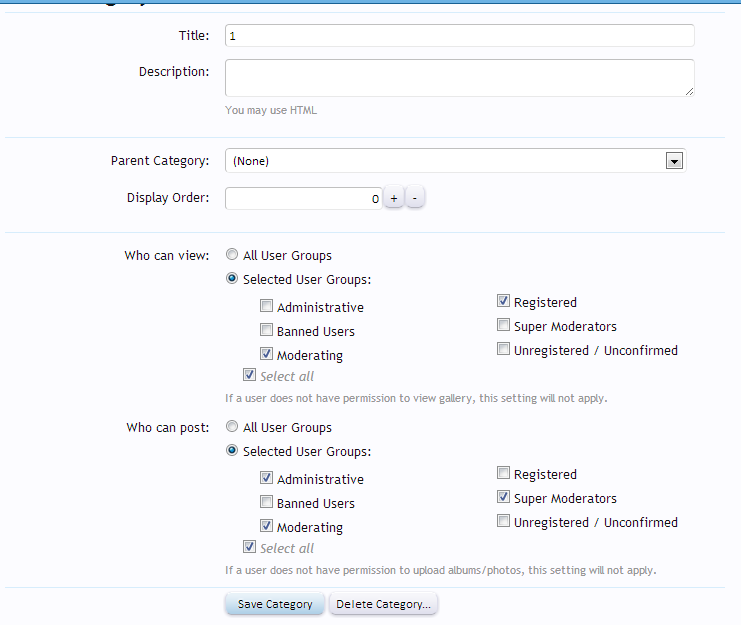Screen dimensions: 741x625
Task: Enable Unregistered / Unconfirmed under Who can post
Action: click(503, 522)
